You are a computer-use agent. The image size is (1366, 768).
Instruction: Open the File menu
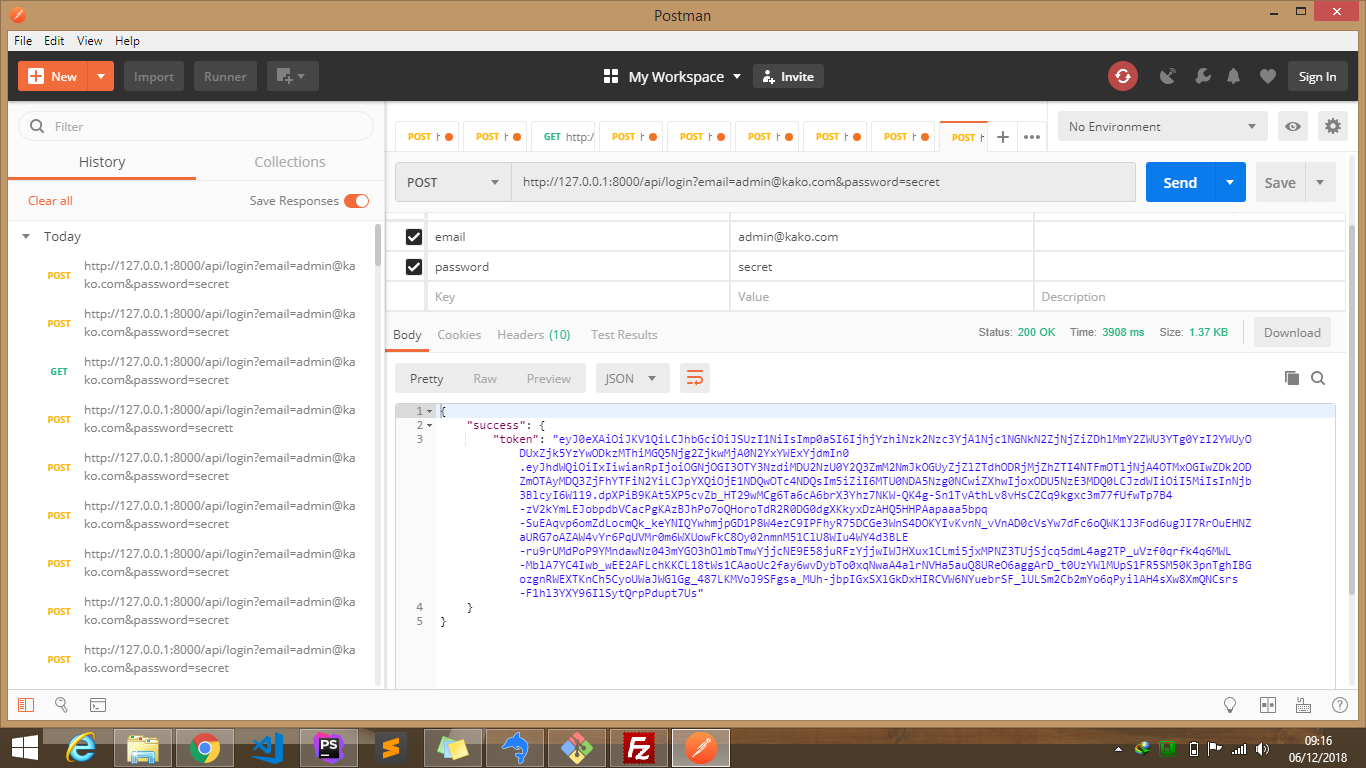23,41
